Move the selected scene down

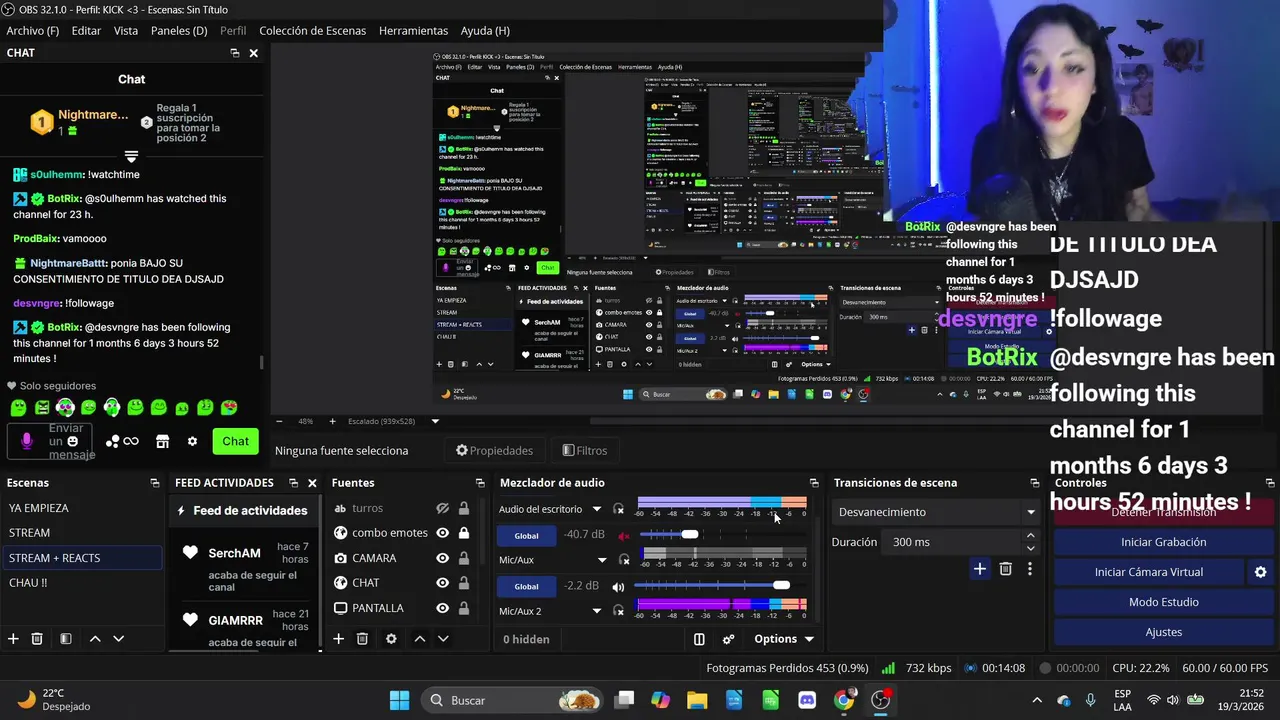[118, 639]
